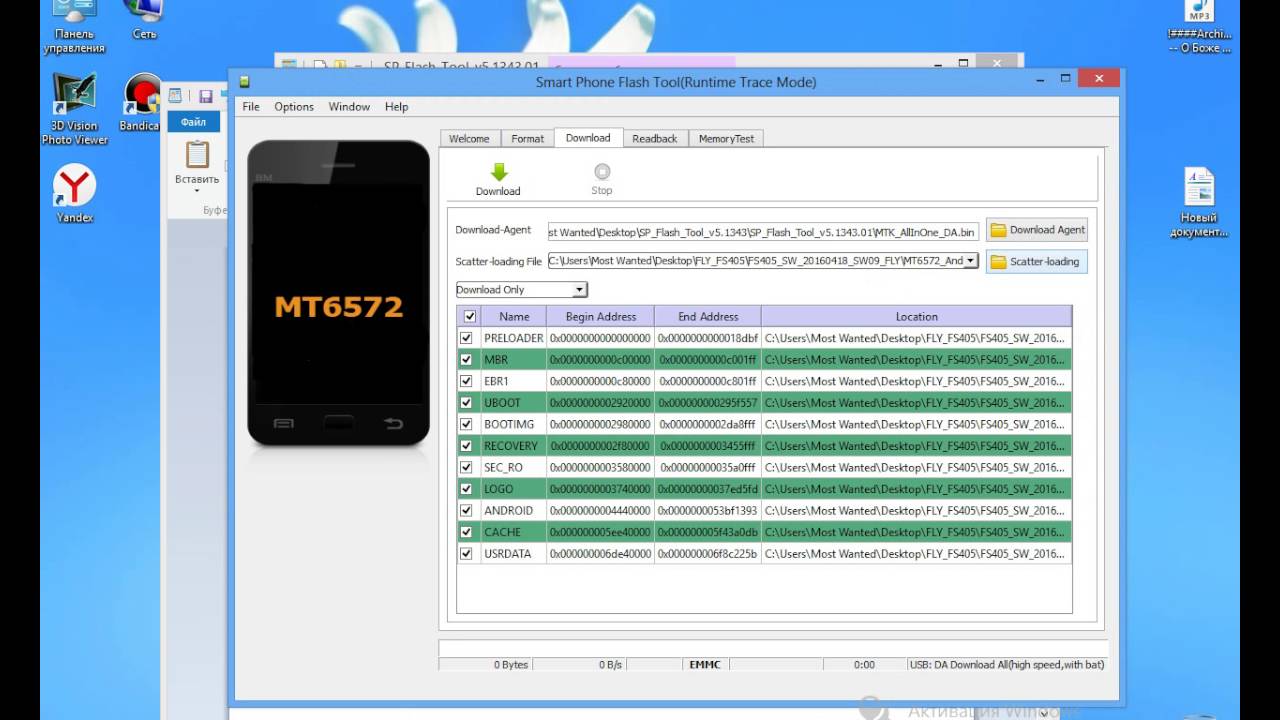The width and height of the screenshot is (1280, 720).
Task: Uncheck the SEC_RO checkbox
Action: click(x=466, y=467)
